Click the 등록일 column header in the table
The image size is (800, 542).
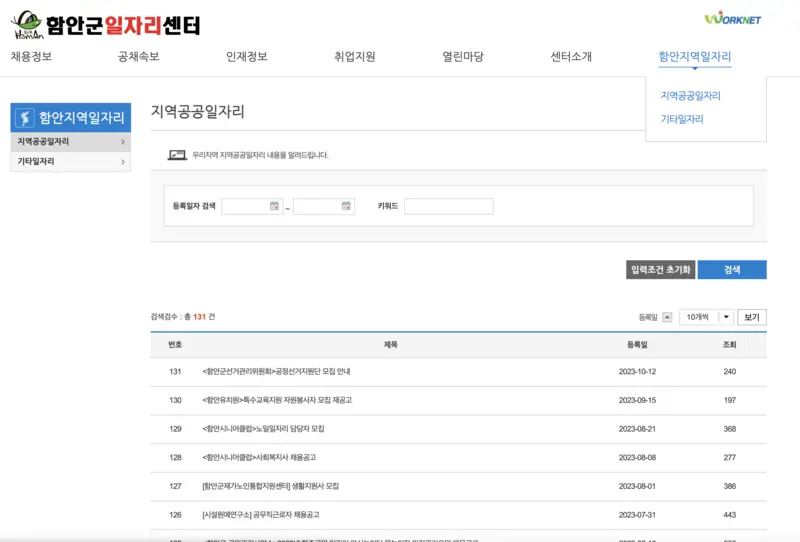(x=637, y=344)
